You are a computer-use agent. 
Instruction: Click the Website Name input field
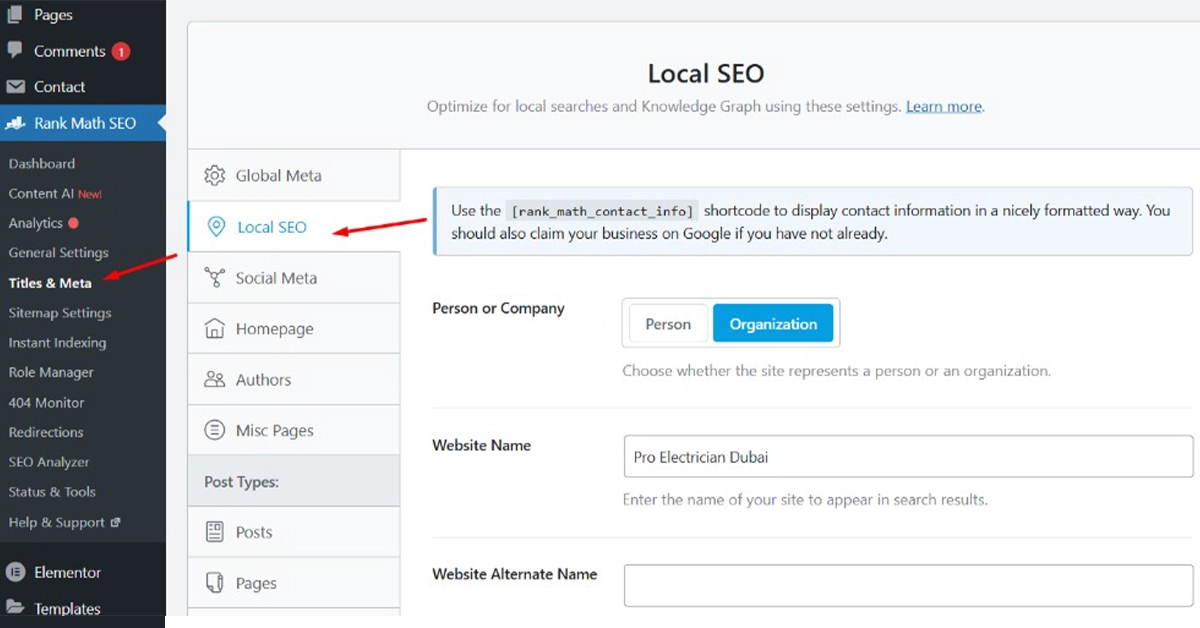(x=907, y=457)
